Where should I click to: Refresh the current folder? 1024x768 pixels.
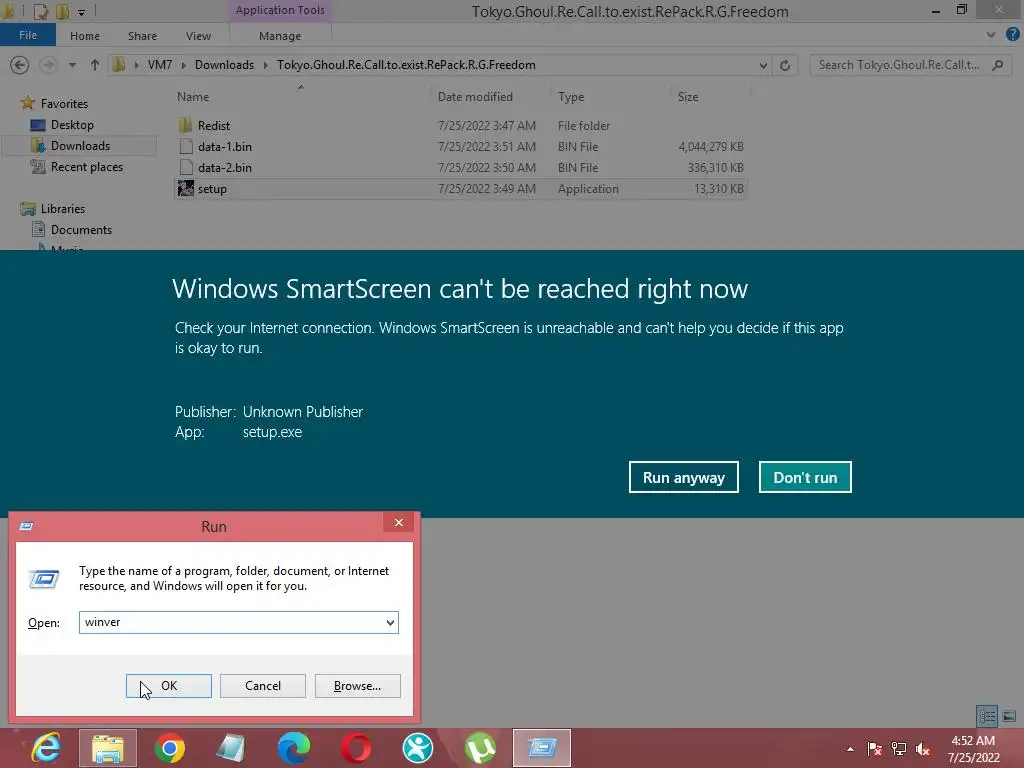pyautogui.click(x=785, y=65)
